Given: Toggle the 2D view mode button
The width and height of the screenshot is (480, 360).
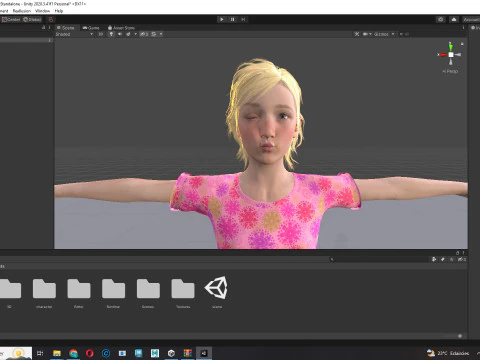Looking at the screenshot, I should pyautogui.click(x=101, y=34).
